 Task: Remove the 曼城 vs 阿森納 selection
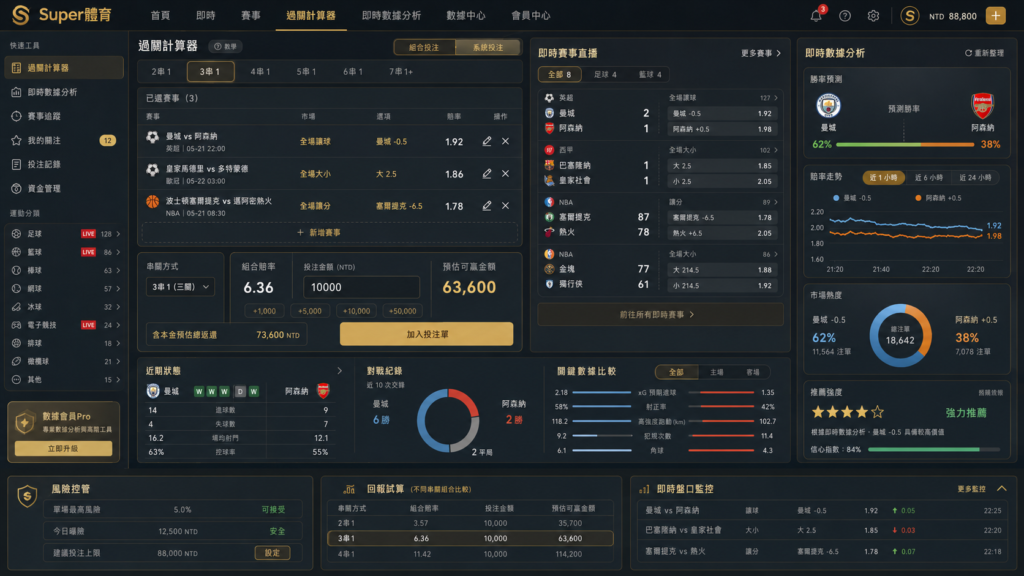505,141
